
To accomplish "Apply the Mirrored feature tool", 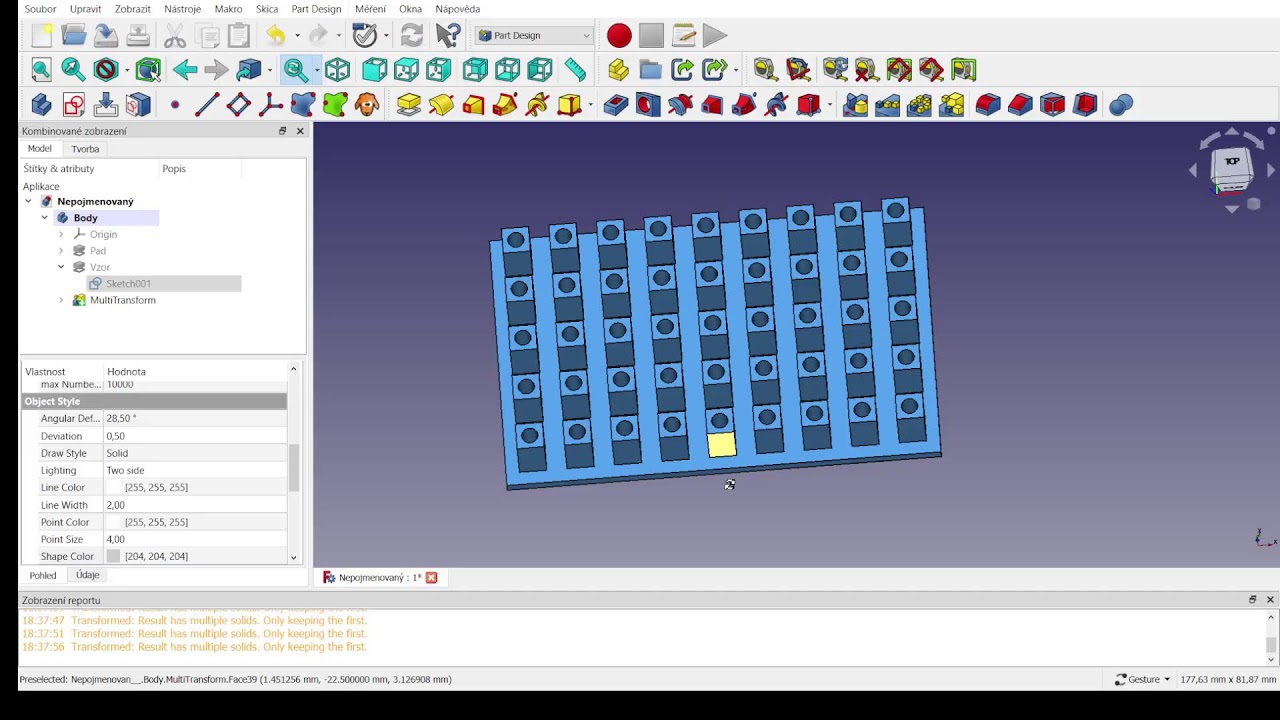I will [x=855, y=105].
